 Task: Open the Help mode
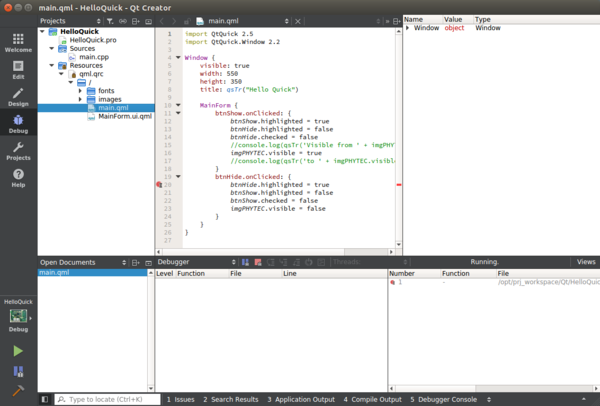point(18,178)
